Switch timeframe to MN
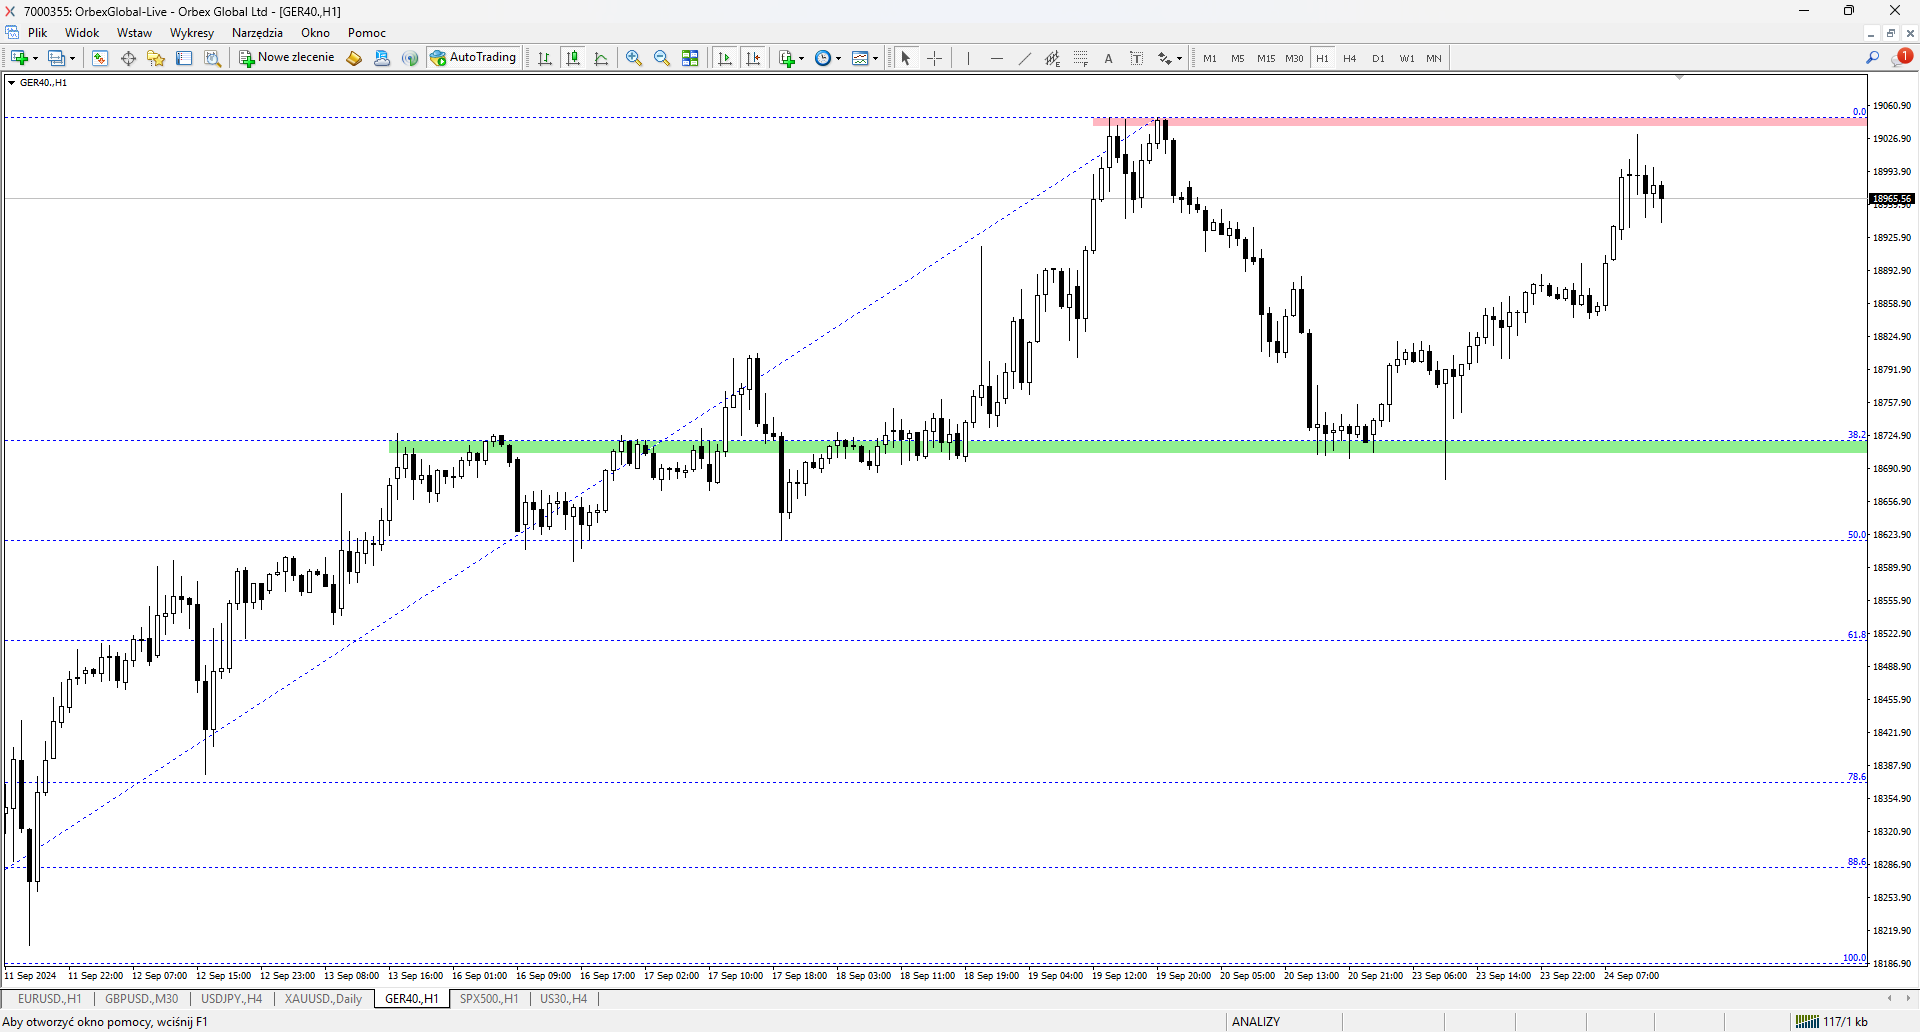This screenshot has width=1920, height=1032. point(1434,58)
